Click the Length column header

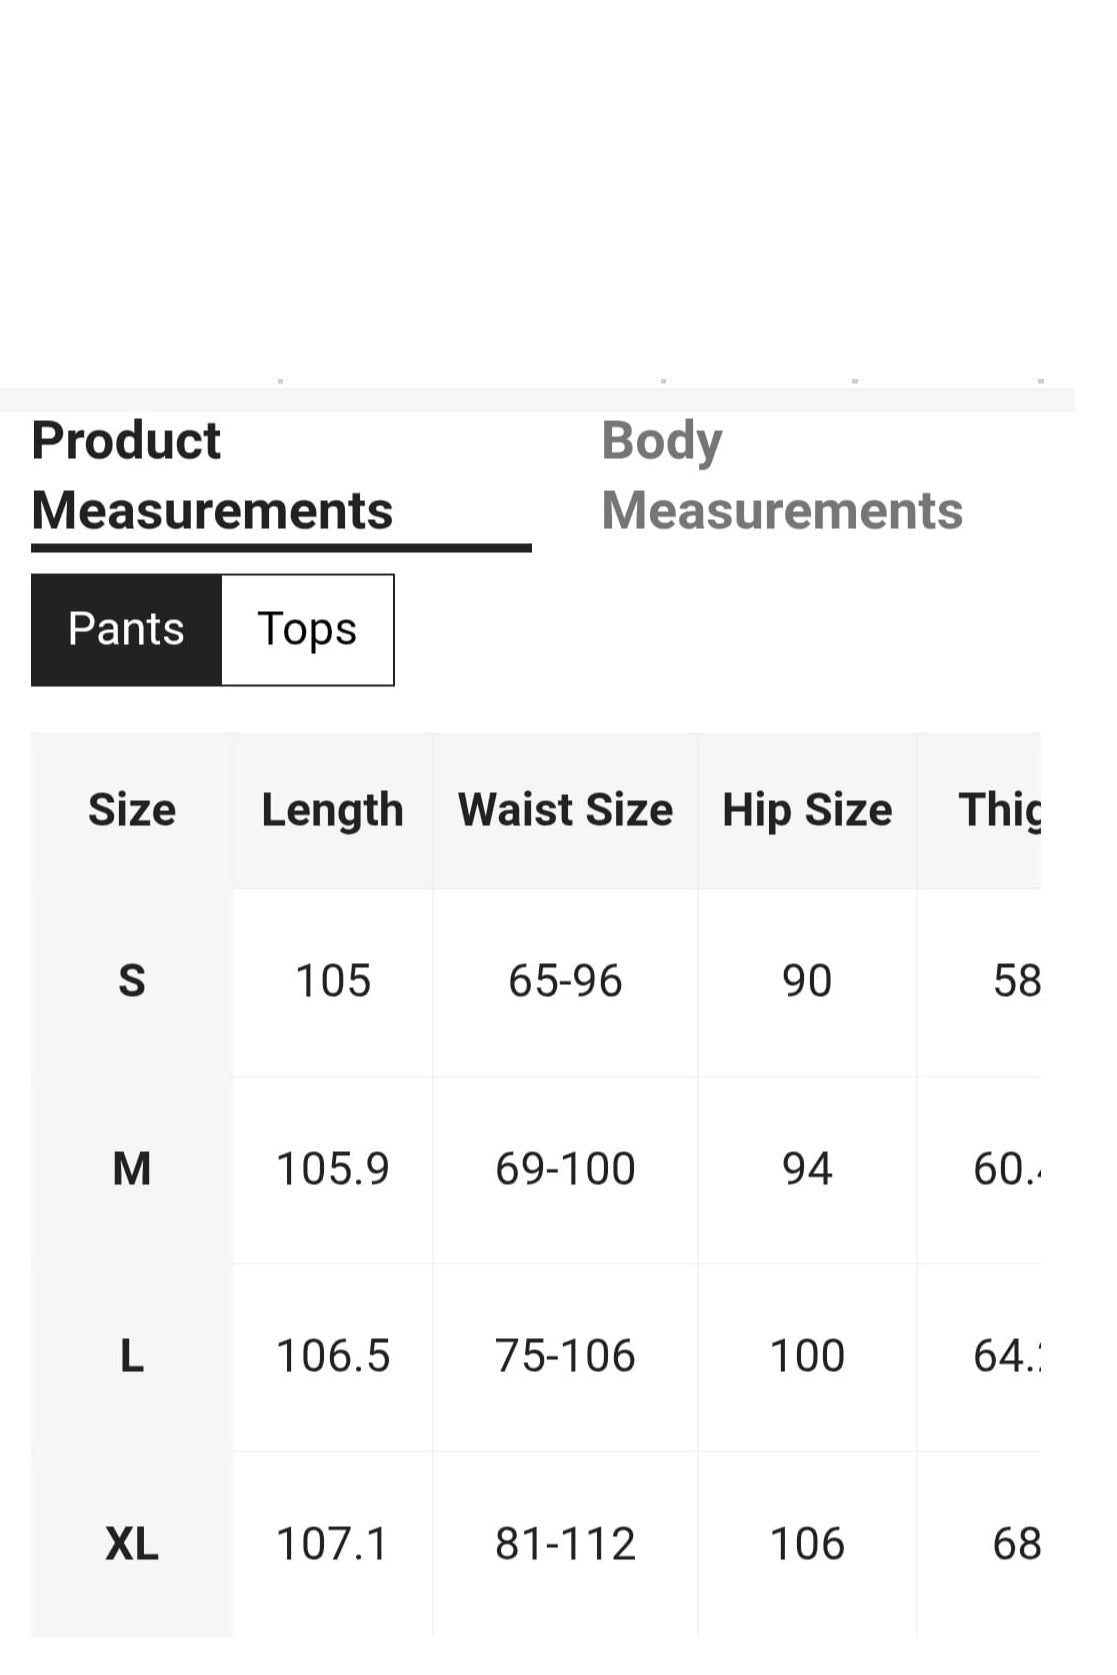pyautogui.click(x=333, y=810)
